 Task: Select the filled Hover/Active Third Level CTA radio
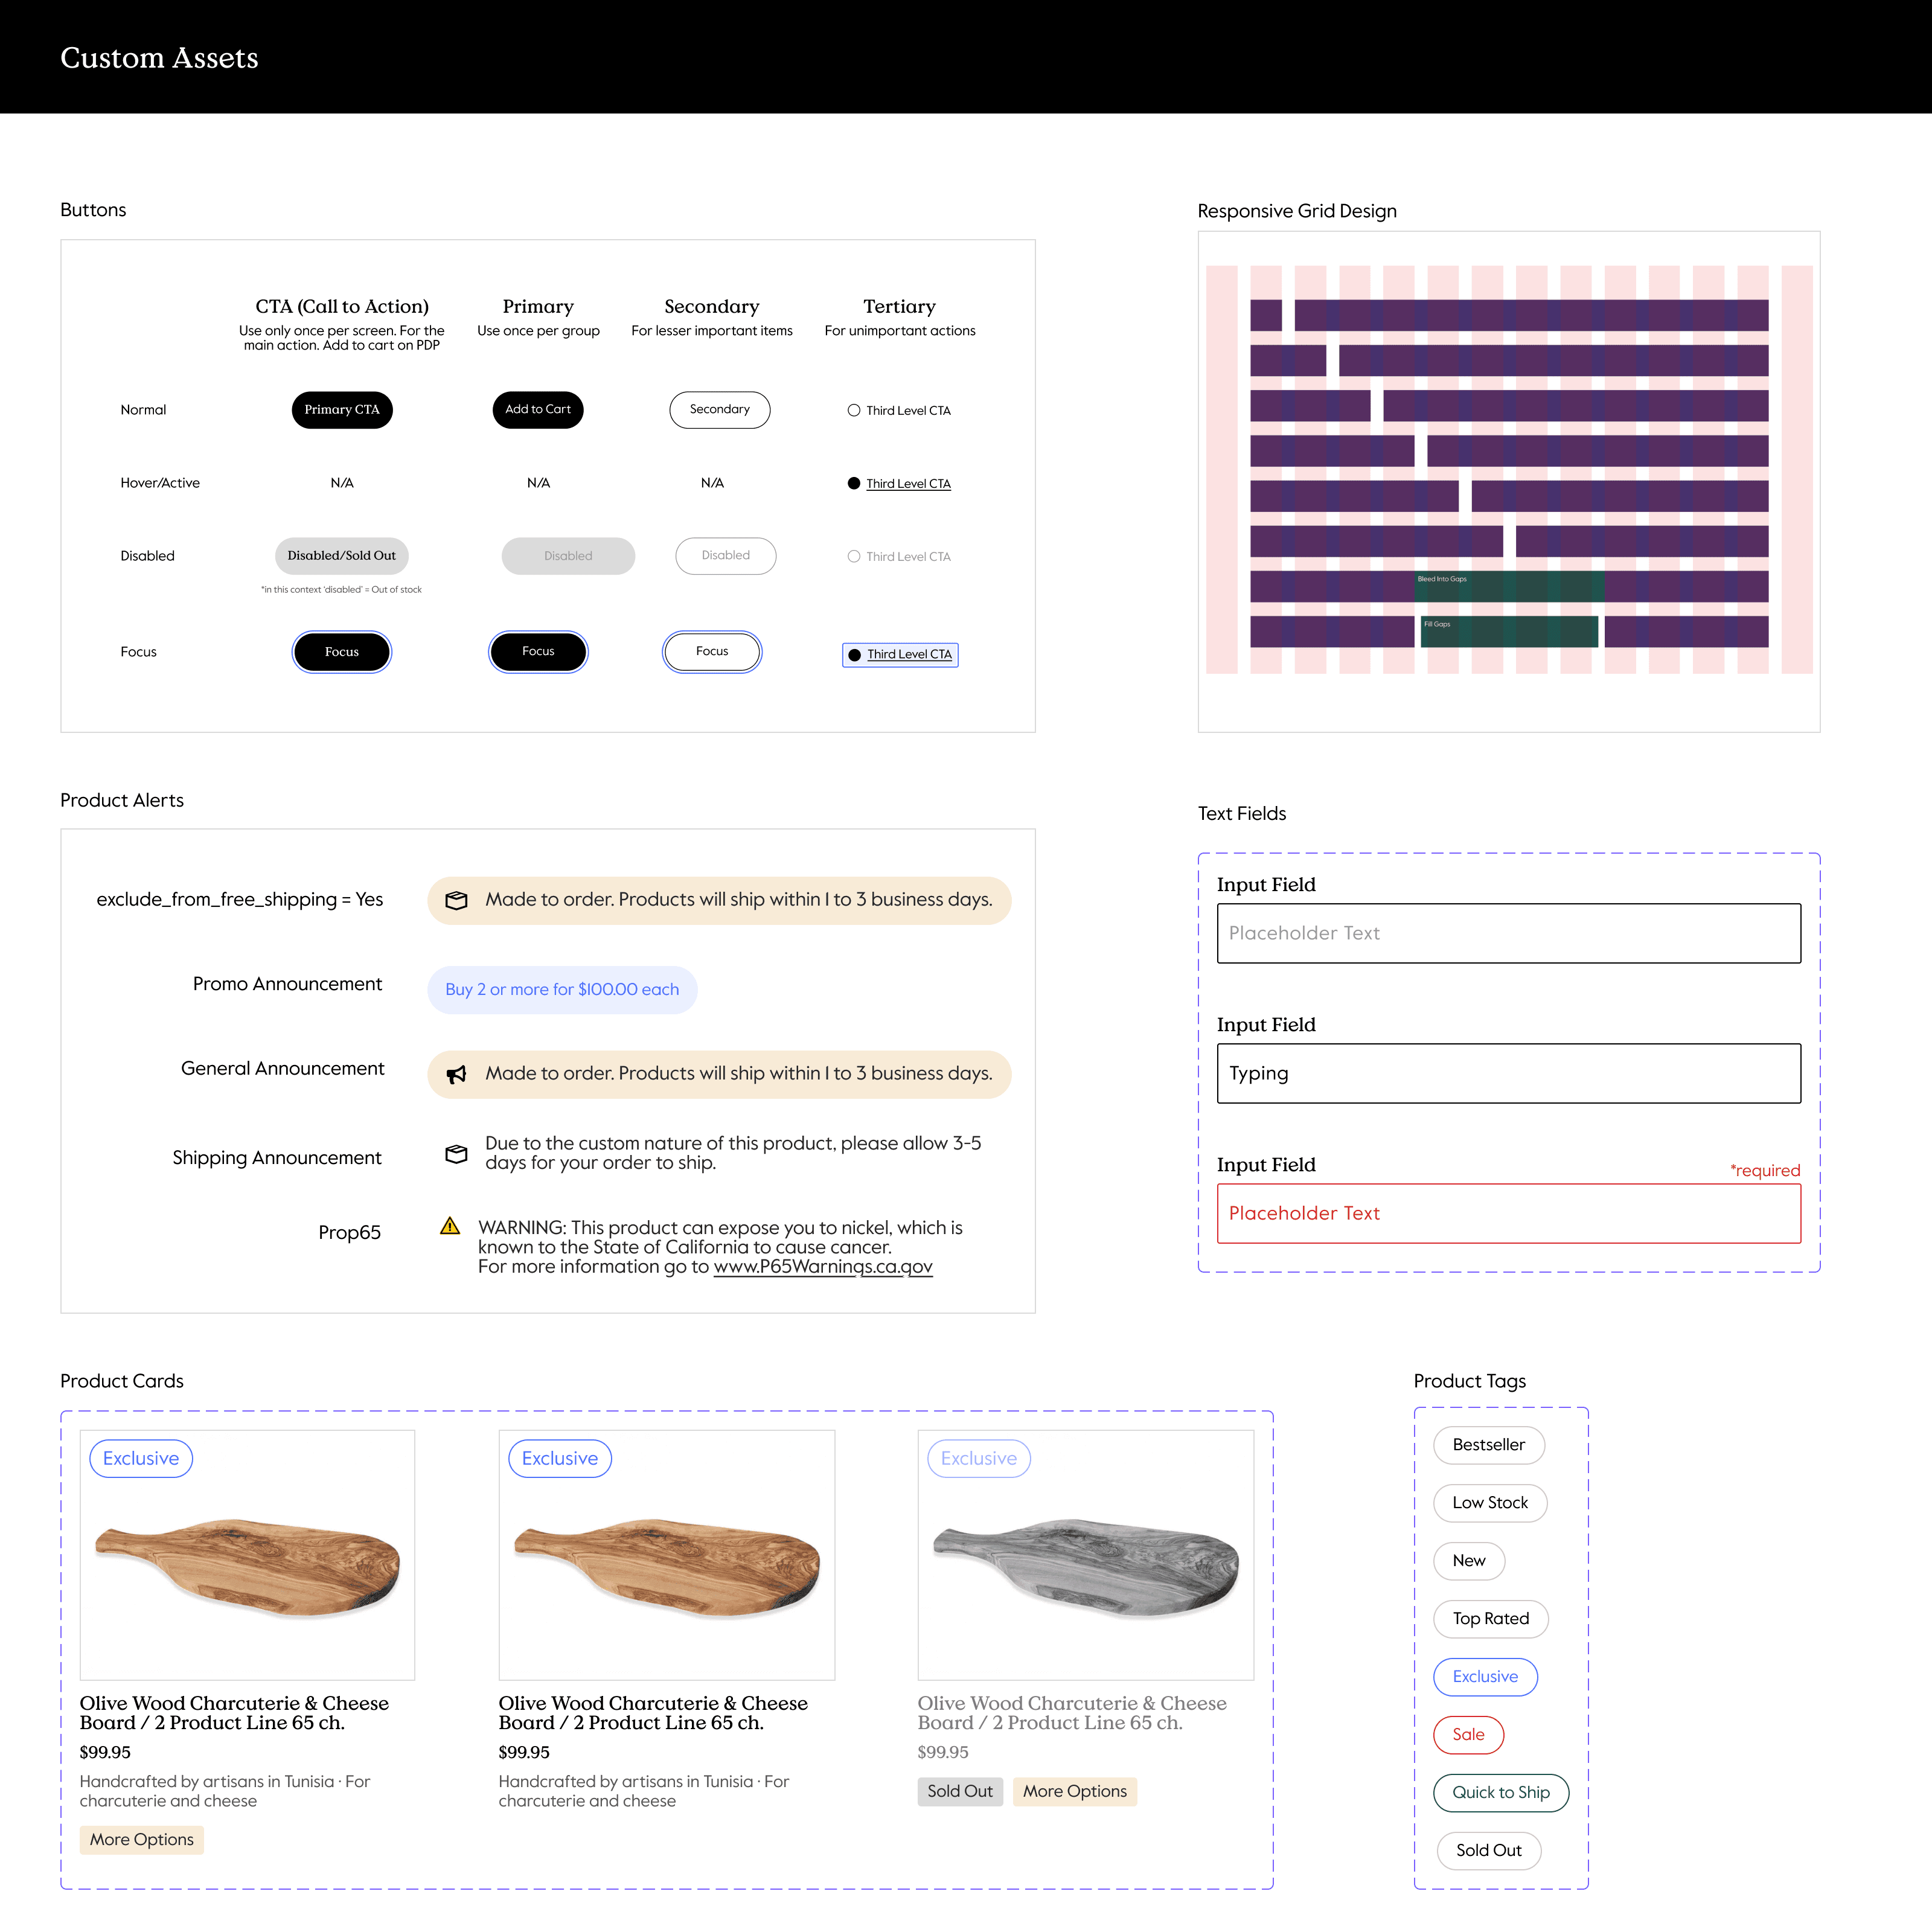click(854, 482)
